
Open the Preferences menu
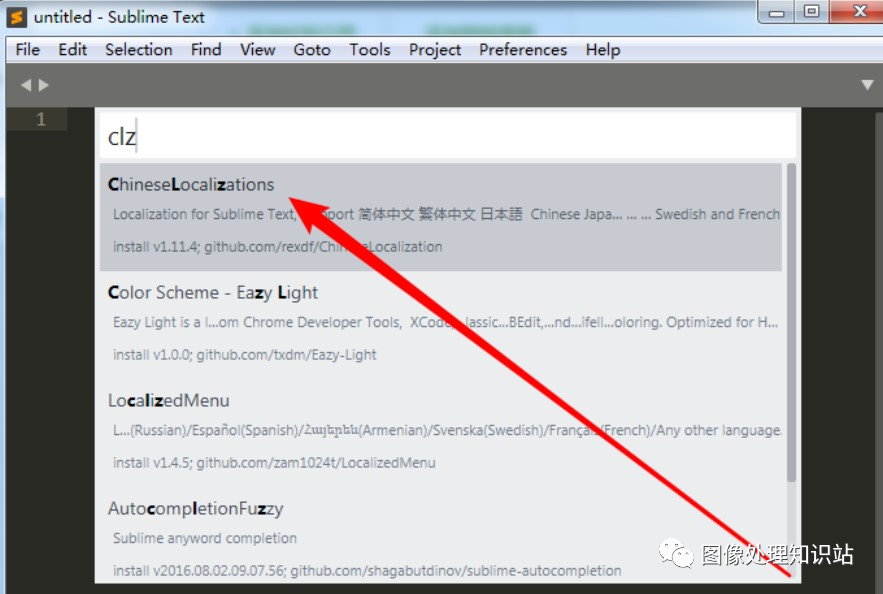tap(523, 50)
